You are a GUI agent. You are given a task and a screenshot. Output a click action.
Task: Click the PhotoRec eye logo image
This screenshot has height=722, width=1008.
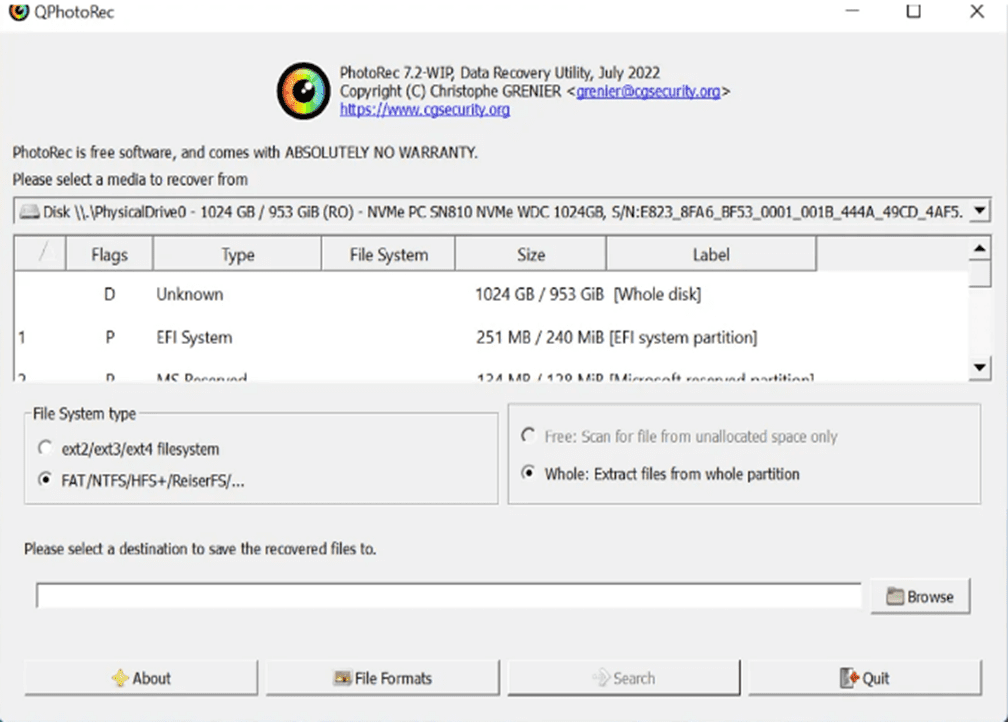pyautogui.click(x=303, y=91)
